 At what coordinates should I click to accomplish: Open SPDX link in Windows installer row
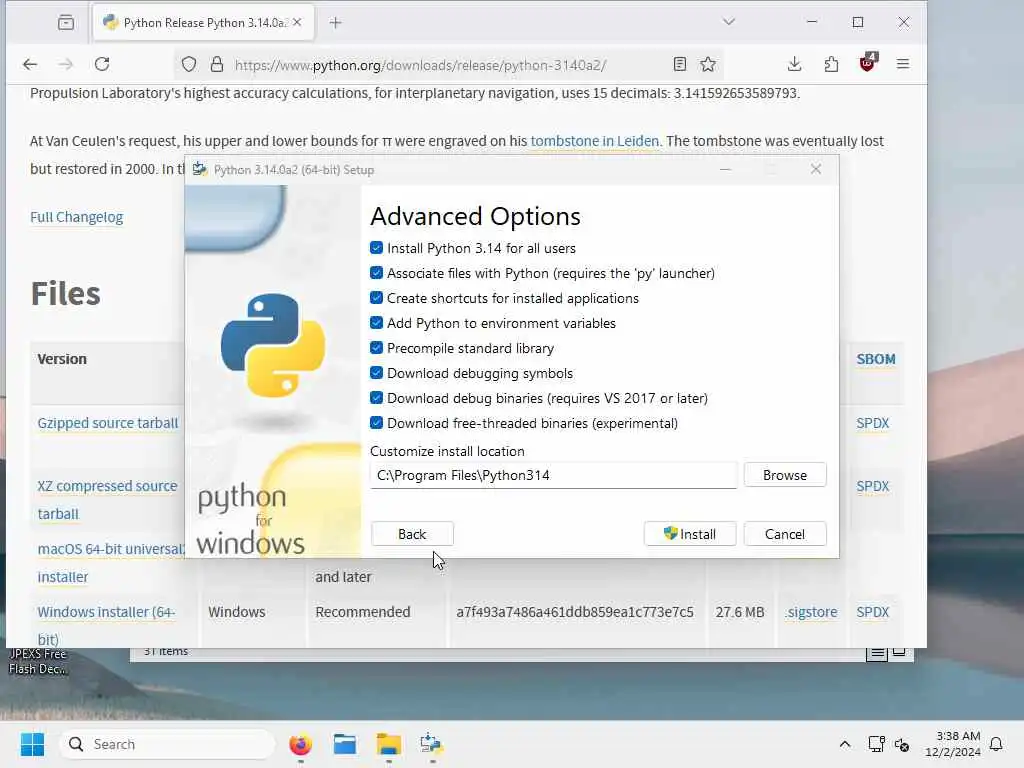(x=872, y=612)
